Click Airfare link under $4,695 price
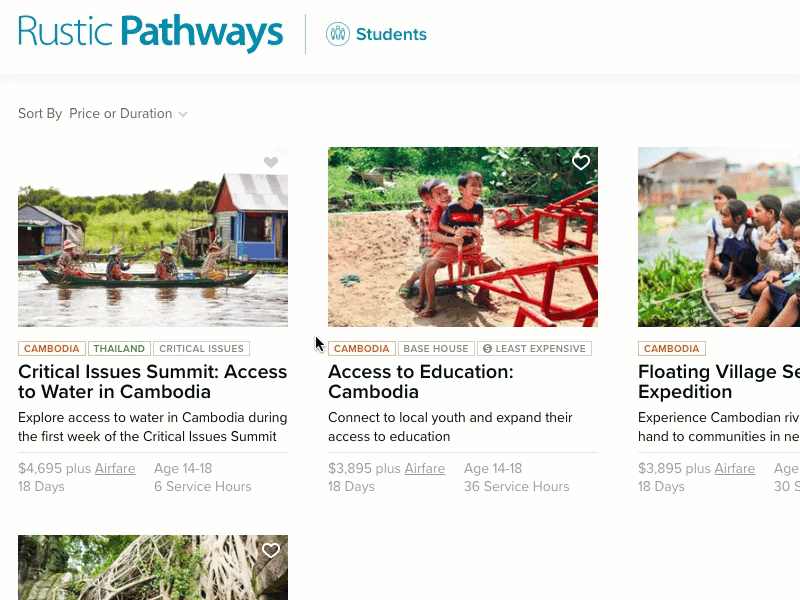This screenshot has width=800, height=600. pyautogui.click(x=115, y=468)
